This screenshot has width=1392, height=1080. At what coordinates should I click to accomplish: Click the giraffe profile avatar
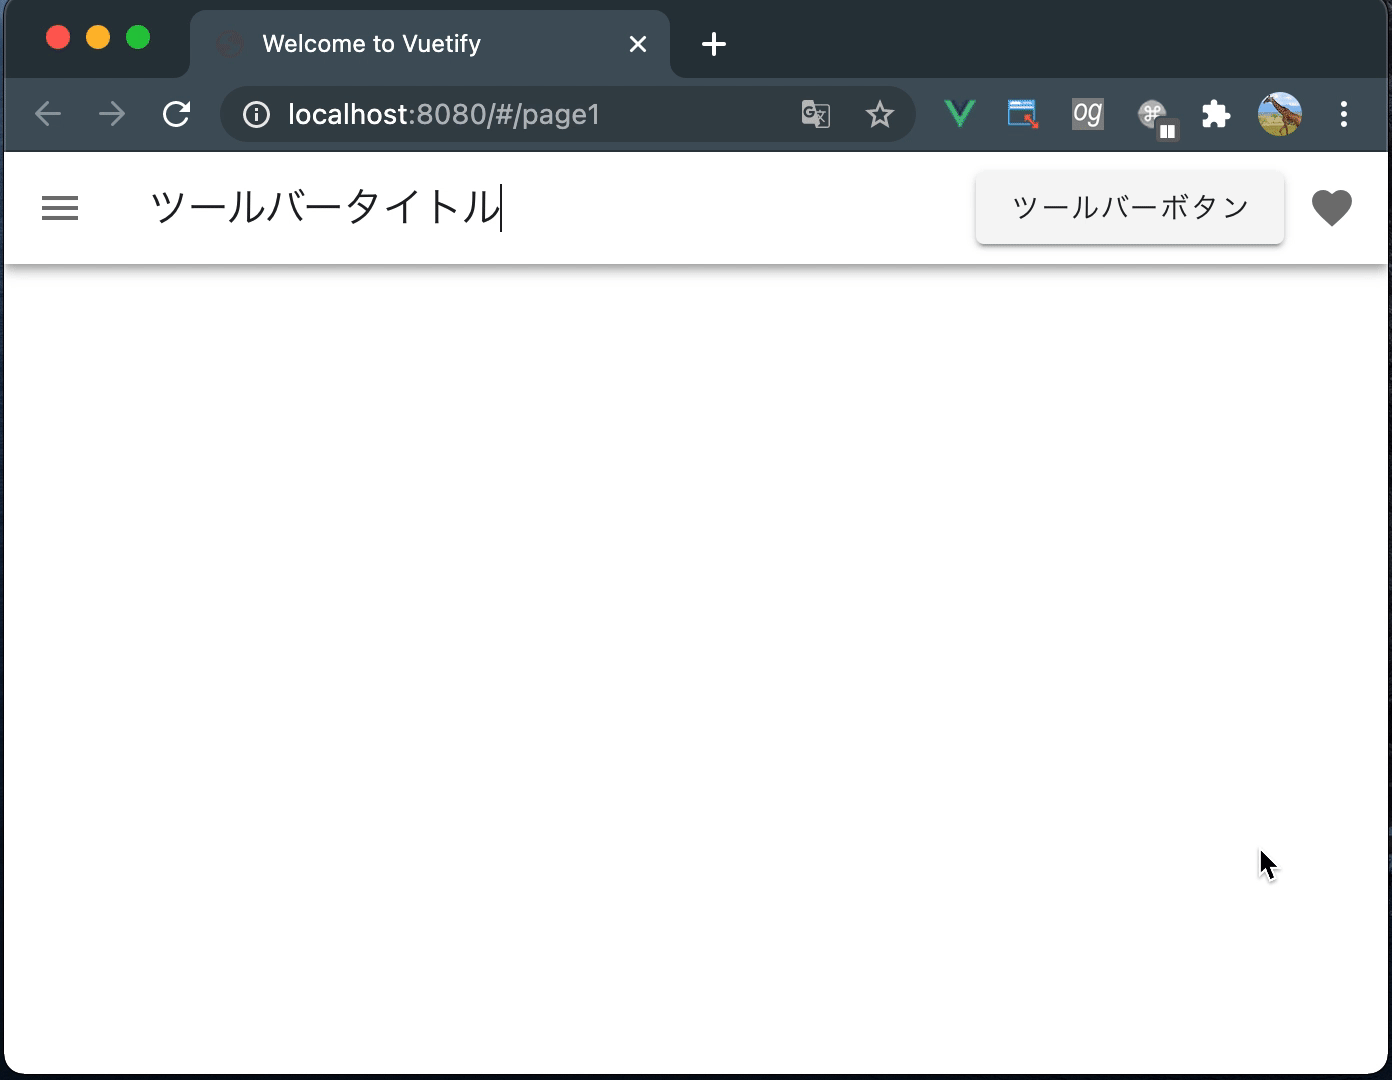[1280, 113]
